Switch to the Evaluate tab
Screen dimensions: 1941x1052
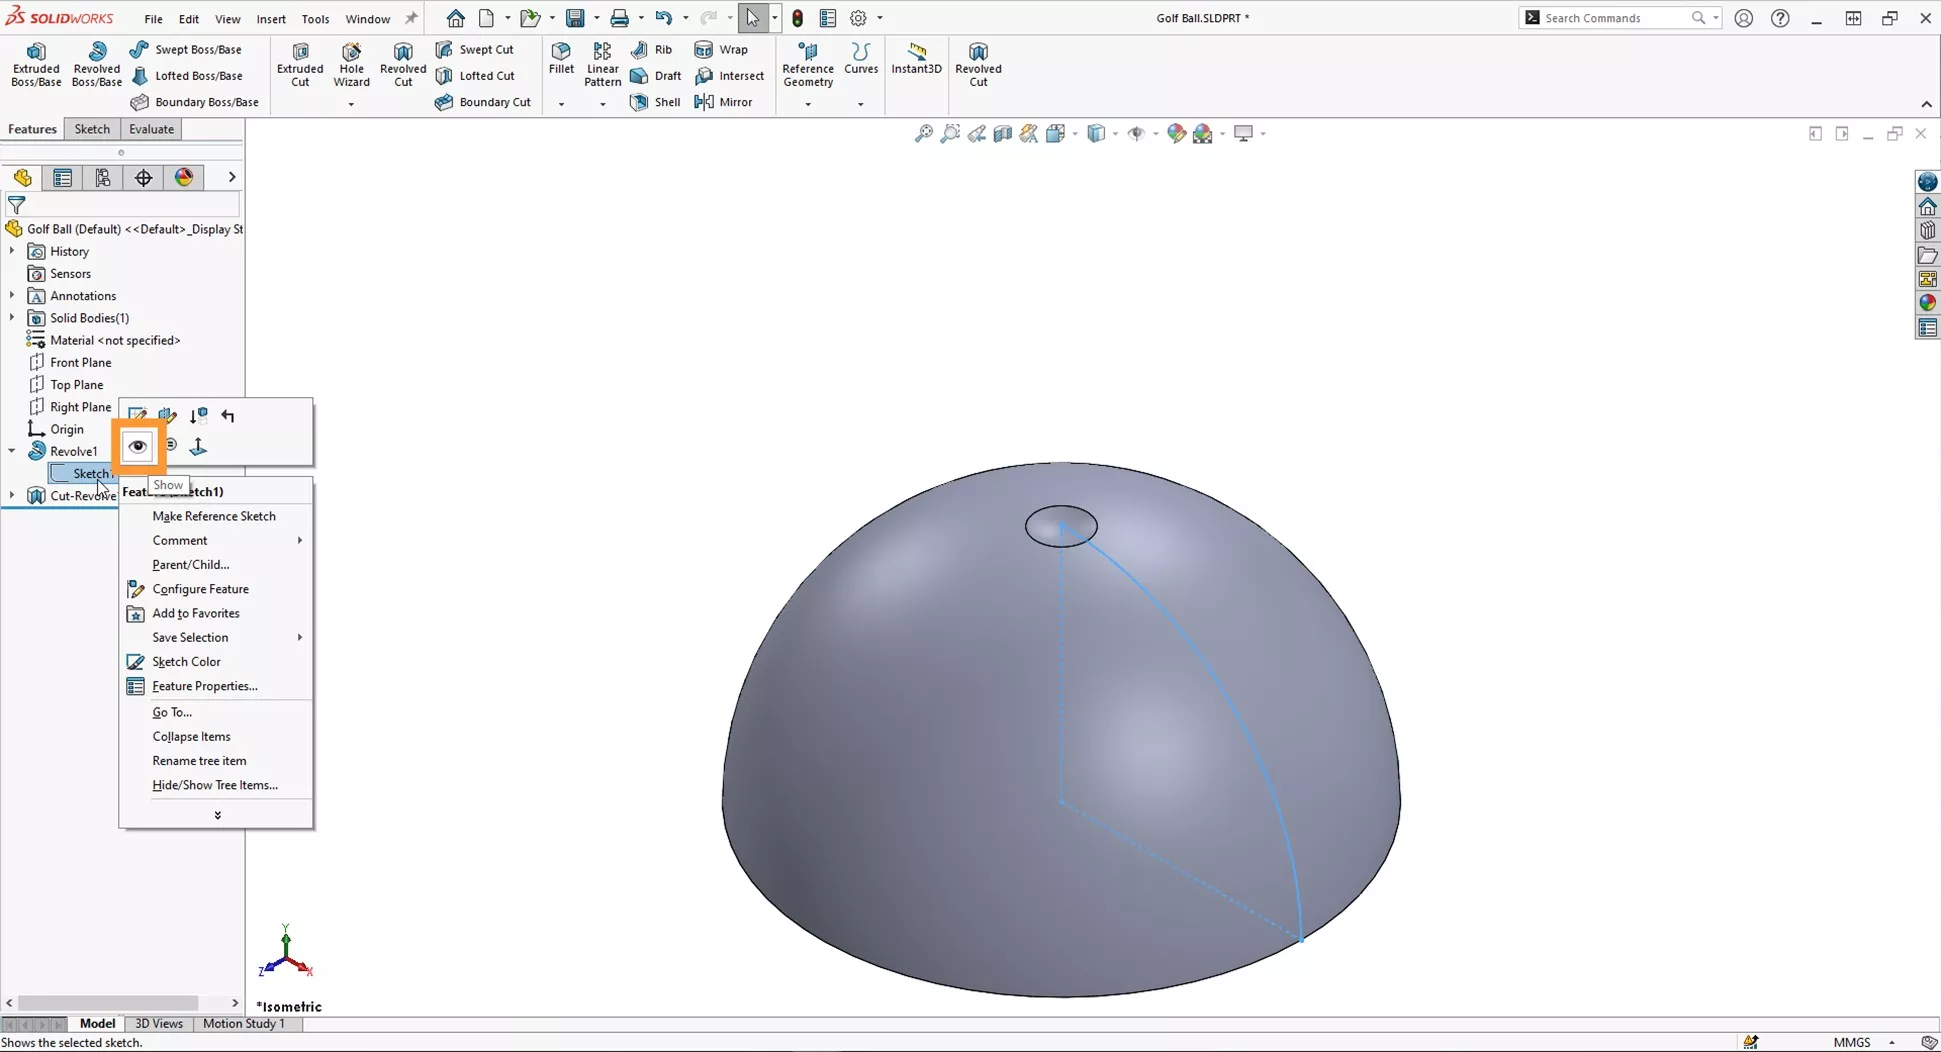click(151, 129)
